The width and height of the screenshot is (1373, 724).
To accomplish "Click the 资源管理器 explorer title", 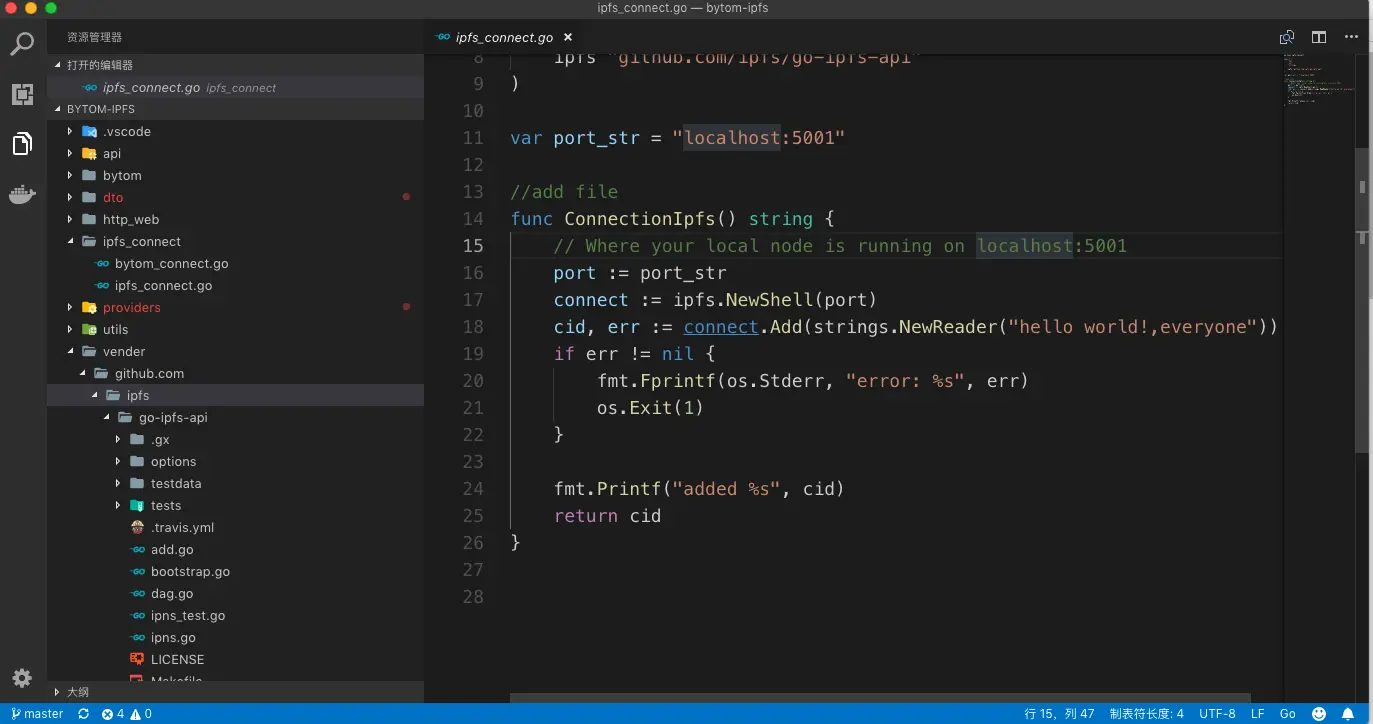I will click(x=95, y=37).
